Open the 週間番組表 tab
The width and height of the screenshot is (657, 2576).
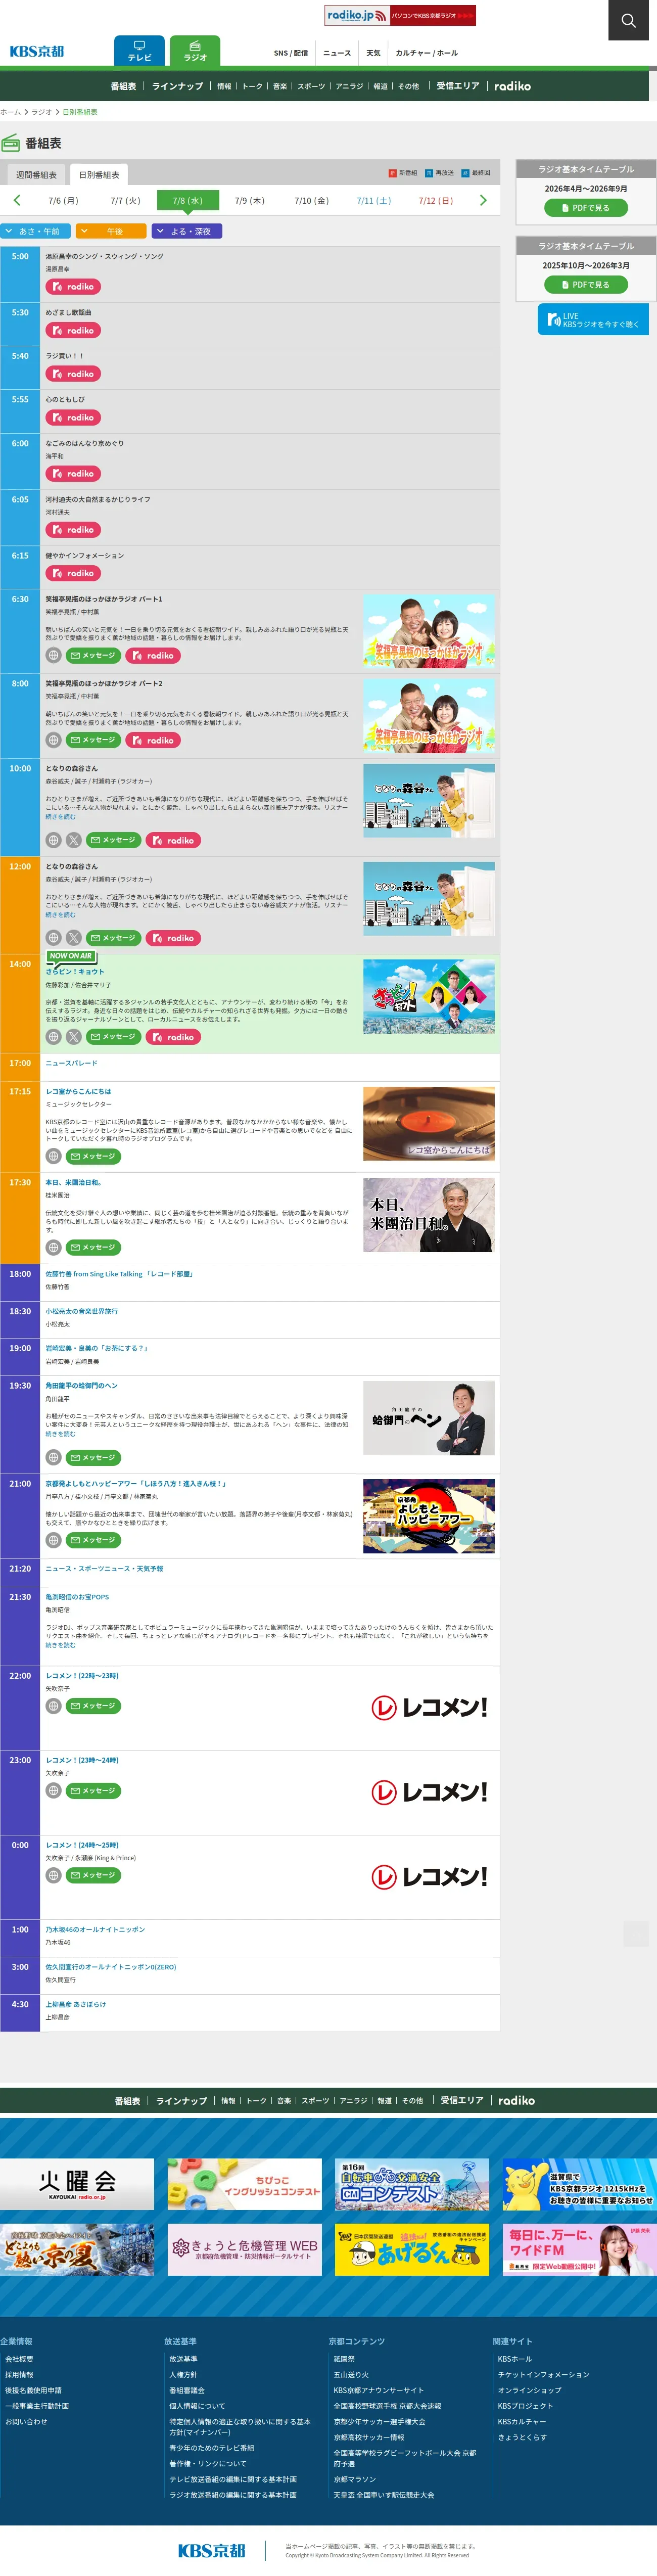coord(36,175)
